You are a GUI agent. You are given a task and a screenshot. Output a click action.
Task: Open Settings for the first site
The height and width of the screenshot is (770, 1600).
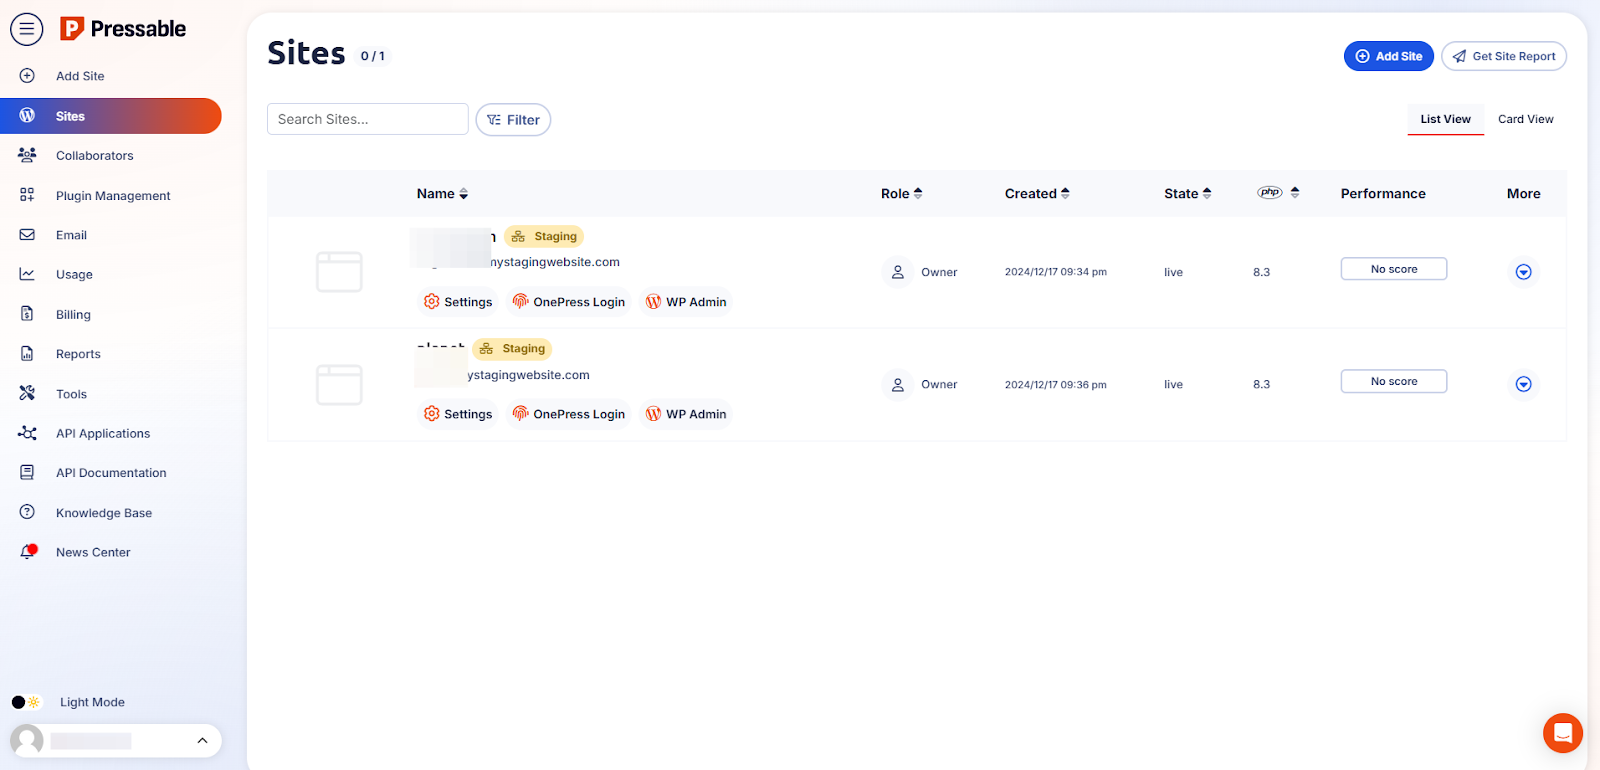[457, 302]
